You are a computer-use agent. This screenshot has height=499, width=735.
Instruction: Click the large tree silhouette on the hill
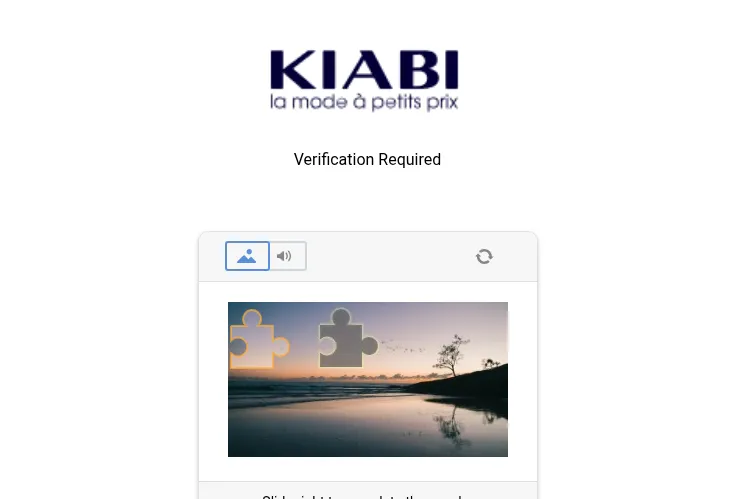click(x=451, y=355)
